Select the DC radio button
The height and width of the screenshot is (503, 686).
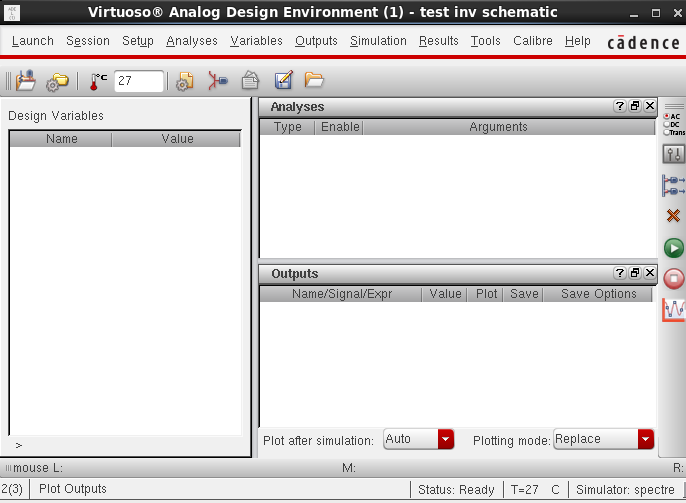point(667,124)
